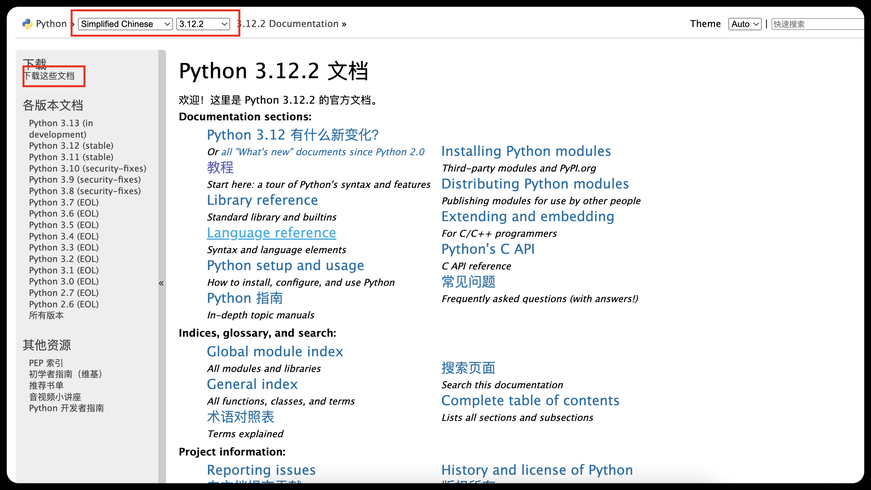The height and width of the screenshot is (490, 871).
Task: Focus the quick search input field
Action: point(818,24)
